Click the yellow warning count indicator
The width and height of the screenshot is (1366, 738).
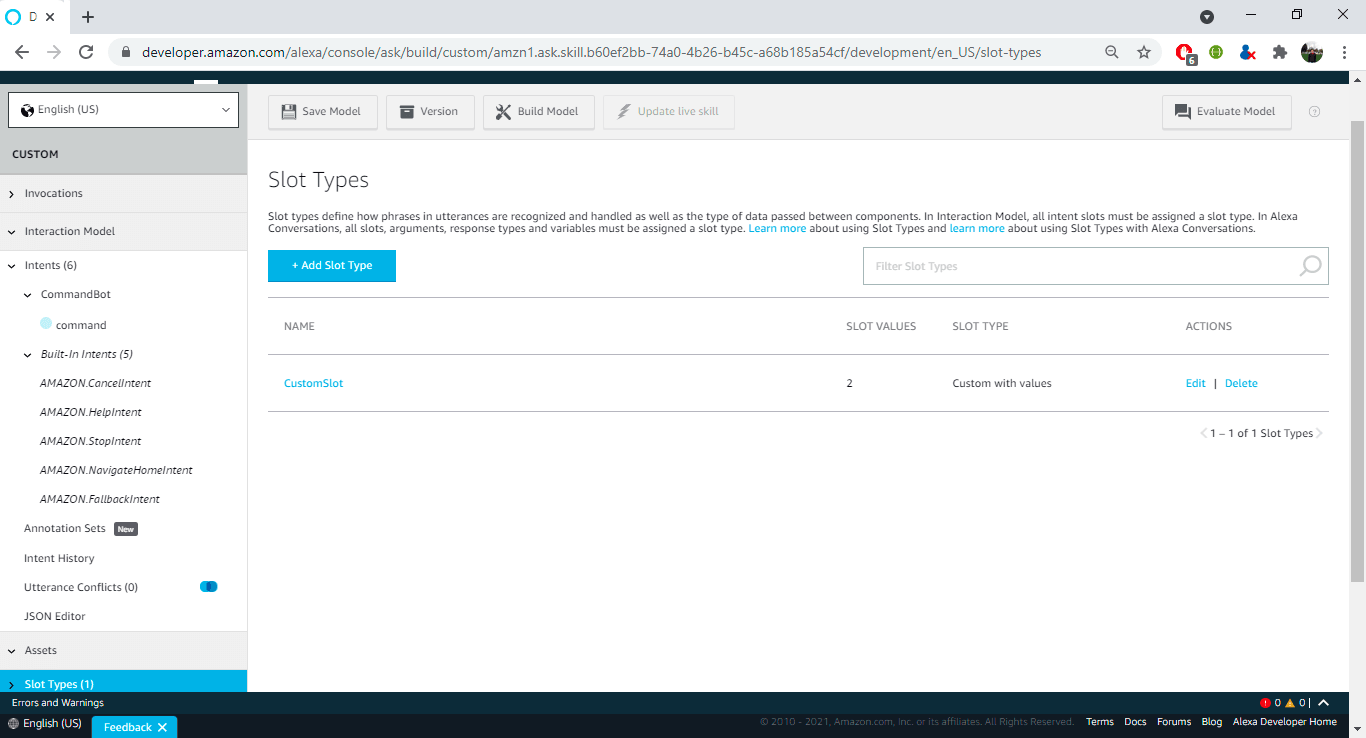point(1296,703)
